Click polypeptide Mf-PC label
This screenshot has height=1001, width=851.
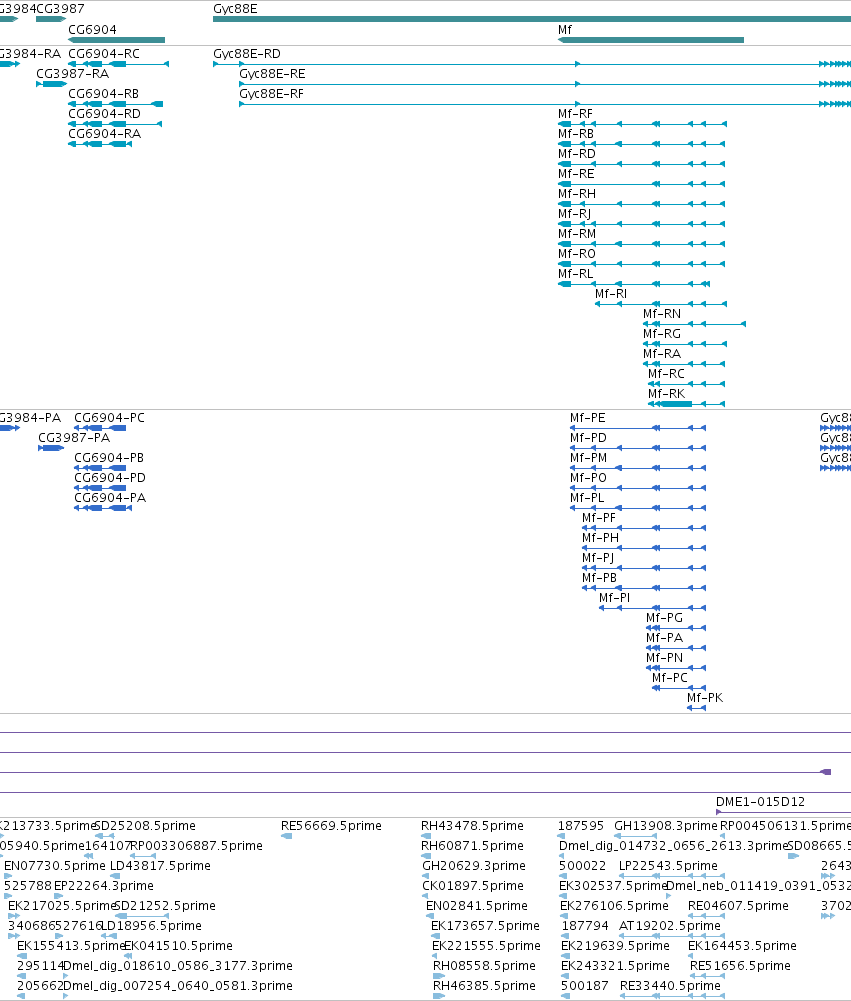tap(670, 677)
